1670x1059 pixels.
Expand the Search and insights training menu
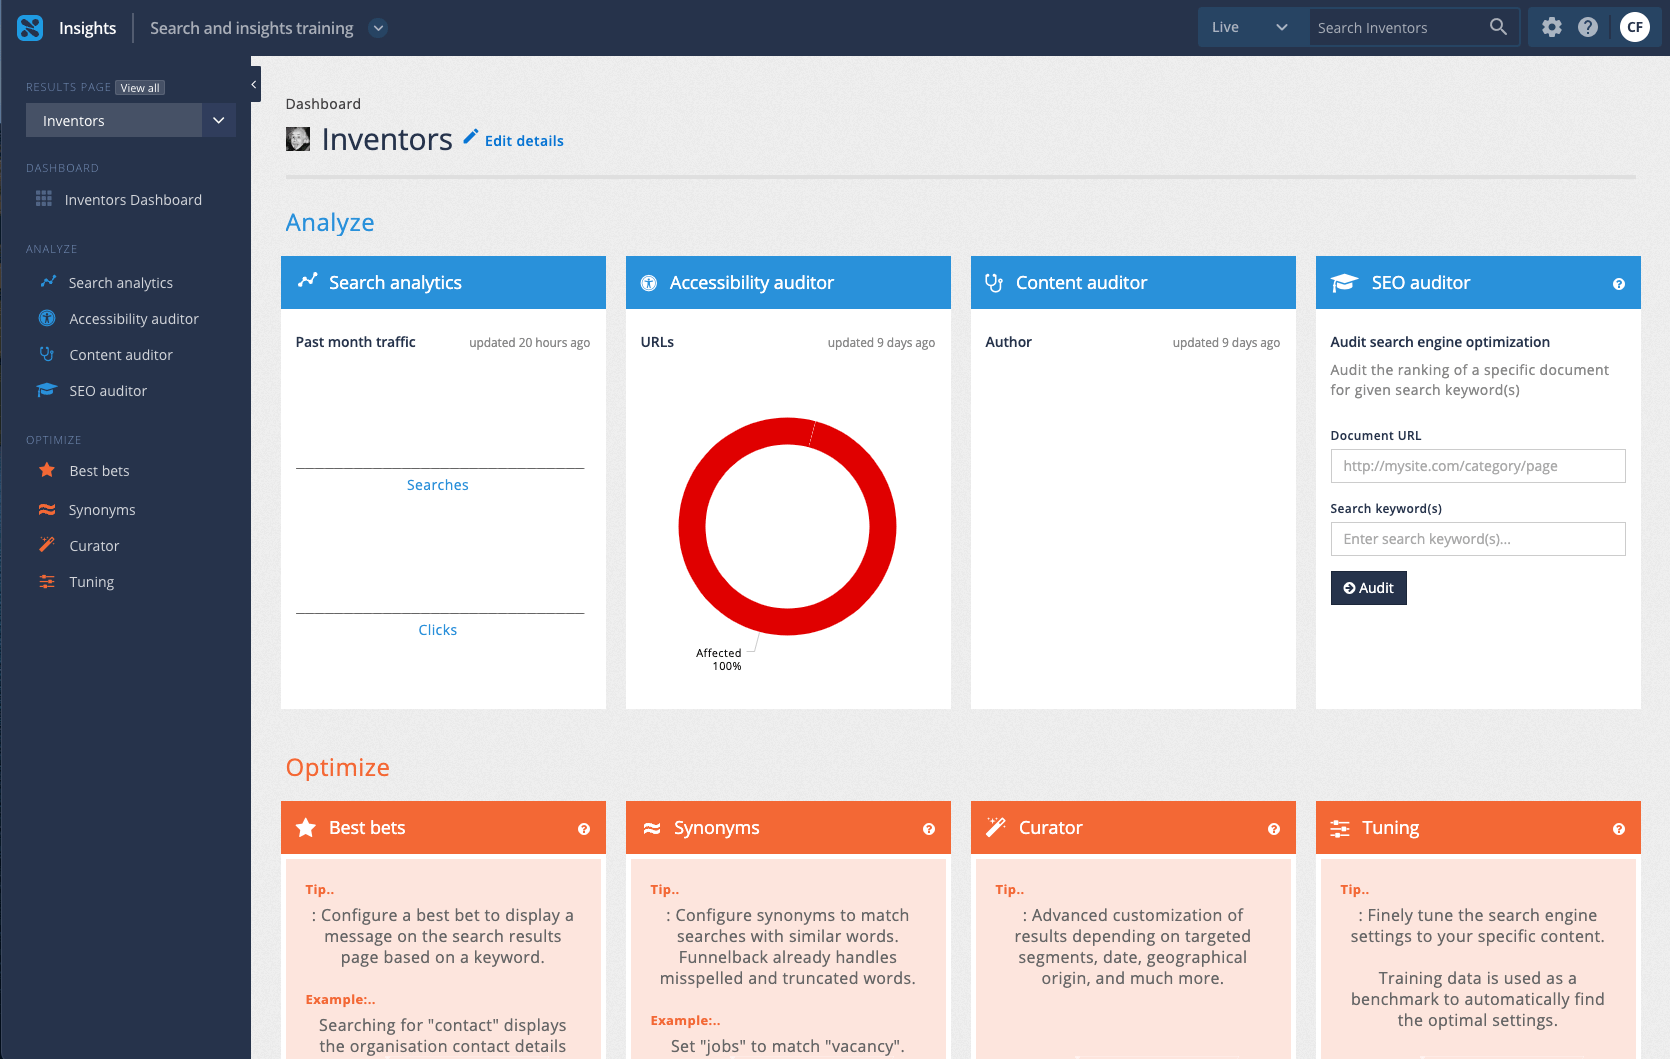point(378,28)
